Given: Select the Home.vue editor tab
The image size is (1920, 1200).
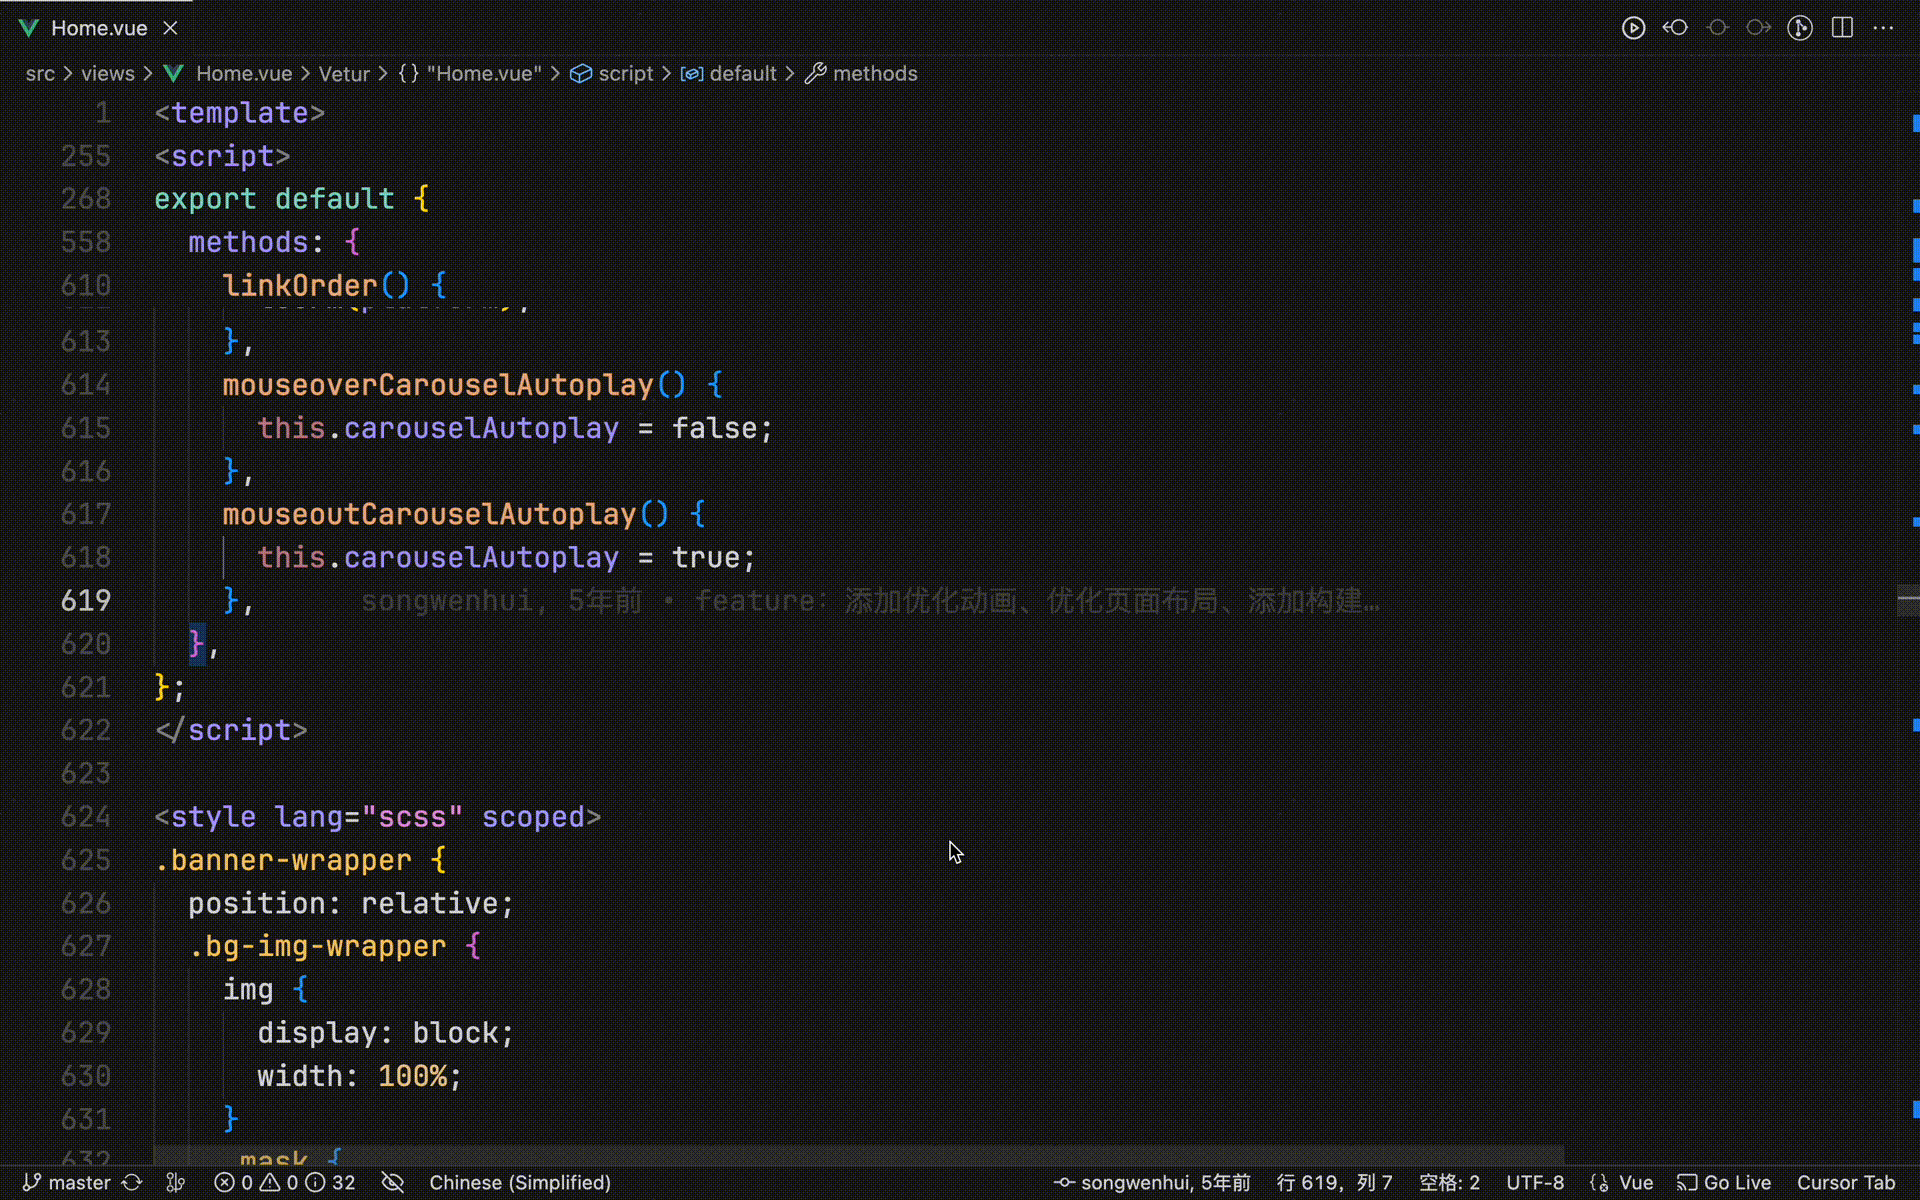Looking at the screenshot, I should tap(99, 28).
